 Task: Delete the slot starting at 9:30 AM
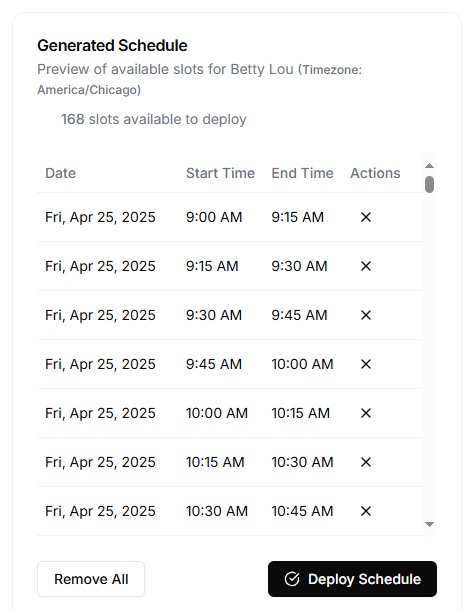click(x=366, y=315)
